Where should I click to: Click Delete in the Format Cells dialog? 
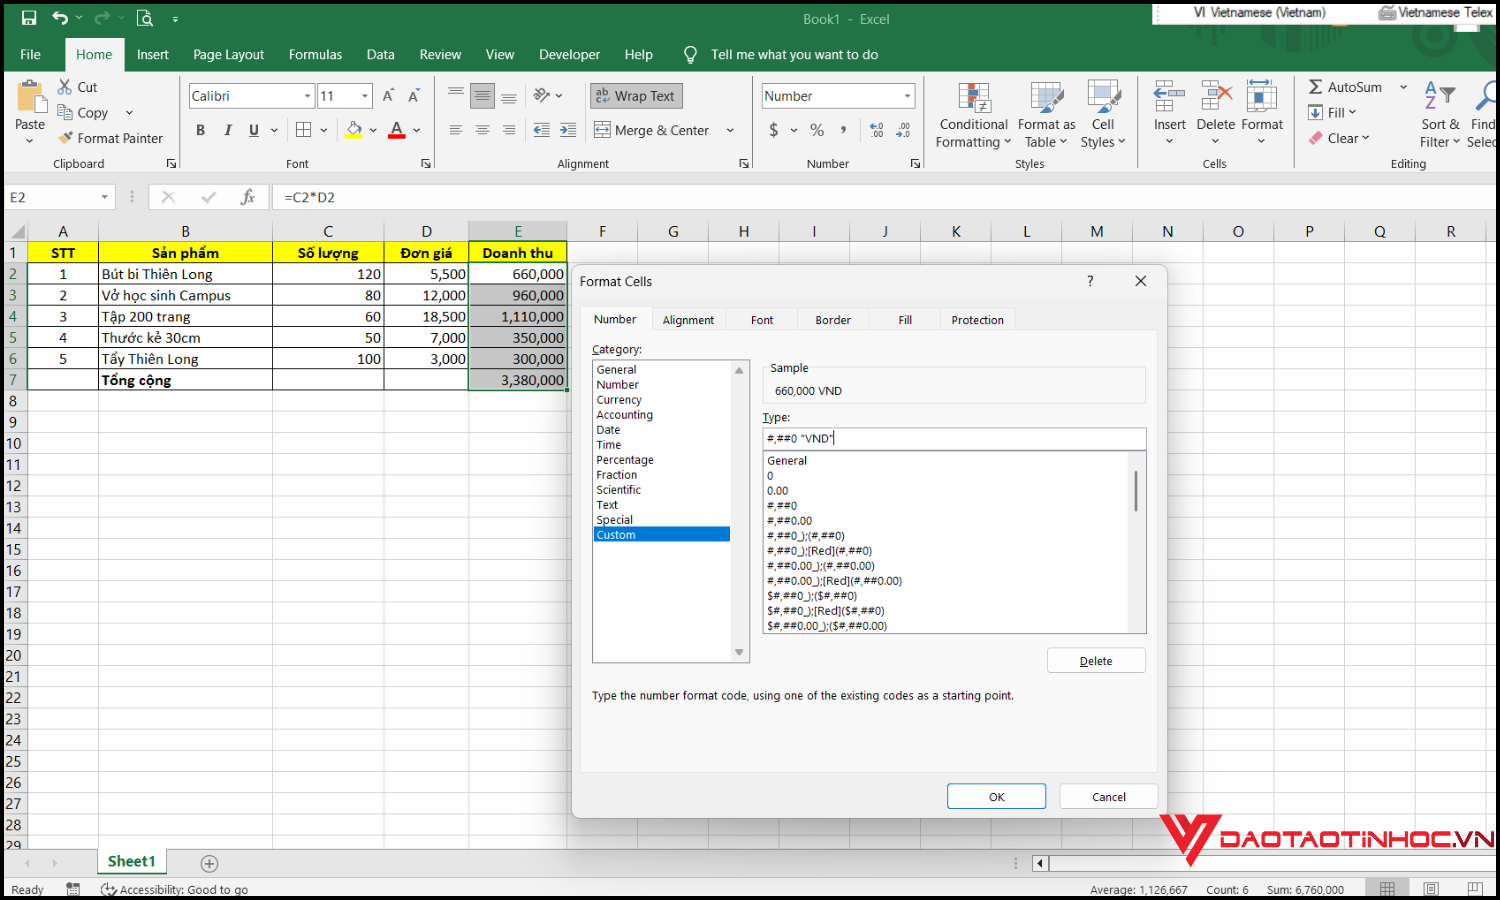click(1096, 661)
